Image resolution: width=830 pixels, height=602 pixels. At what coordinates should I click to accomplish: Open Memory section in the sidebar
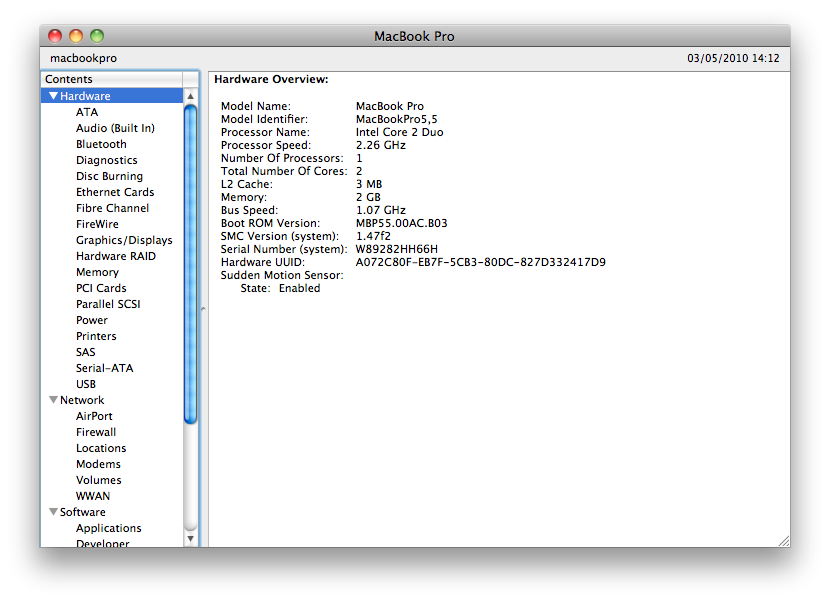coord(97,272)
